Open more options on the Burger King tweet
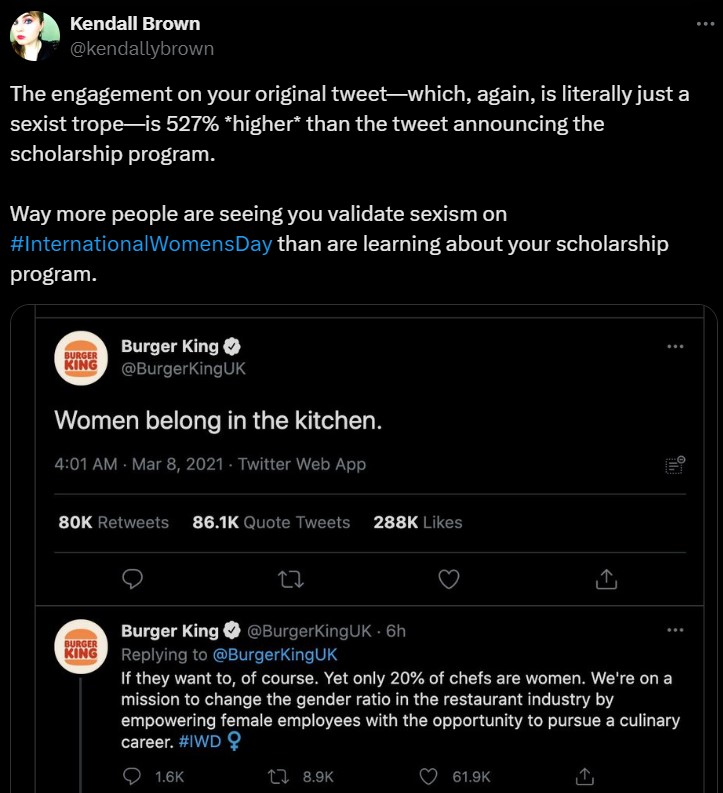 click(675, 347)
